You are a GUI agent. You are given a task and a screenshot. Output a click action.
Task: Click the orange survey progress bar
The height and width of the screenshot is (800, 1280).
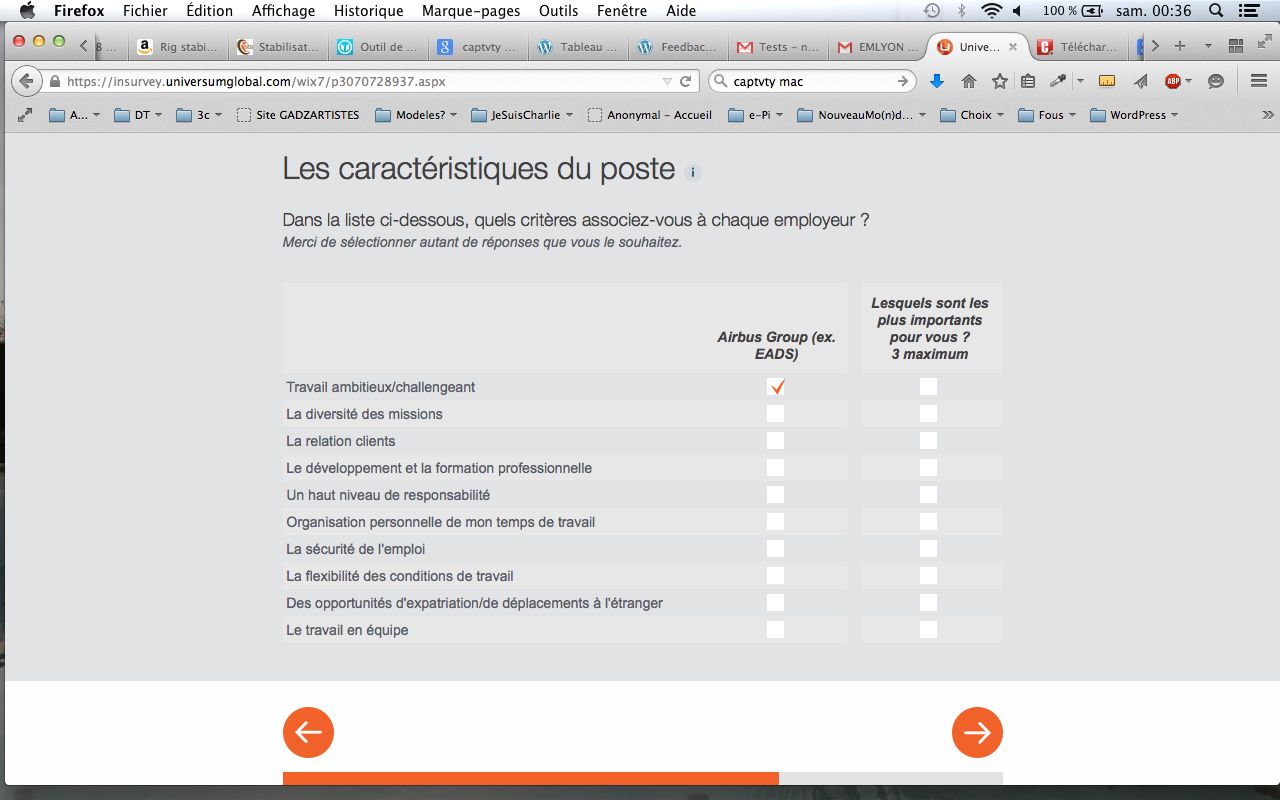click(531, 778)
